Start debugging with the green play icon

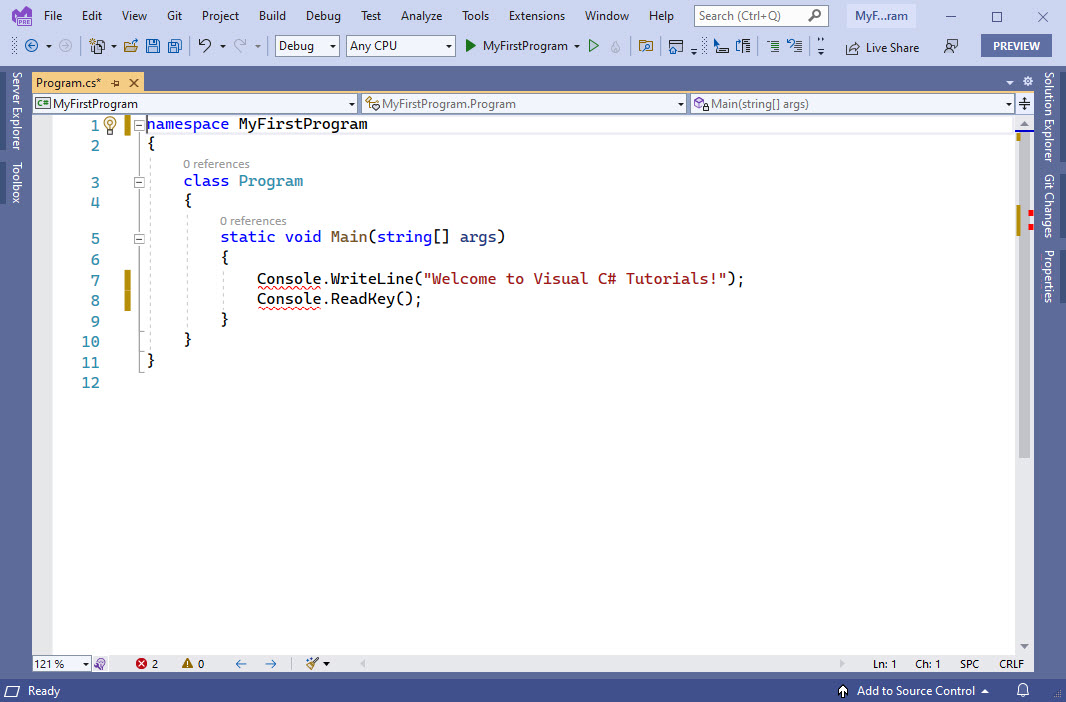[470, 46]
